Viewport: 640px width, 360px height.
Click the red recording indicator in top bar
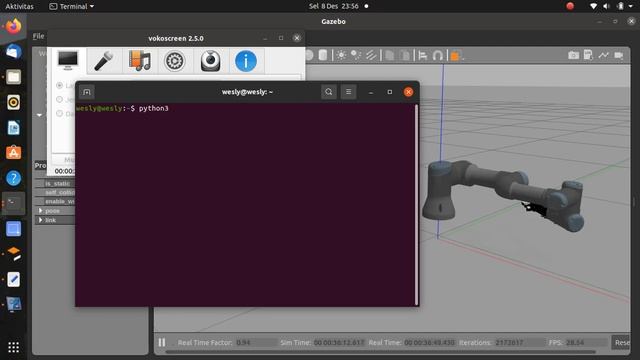[570, 6]
